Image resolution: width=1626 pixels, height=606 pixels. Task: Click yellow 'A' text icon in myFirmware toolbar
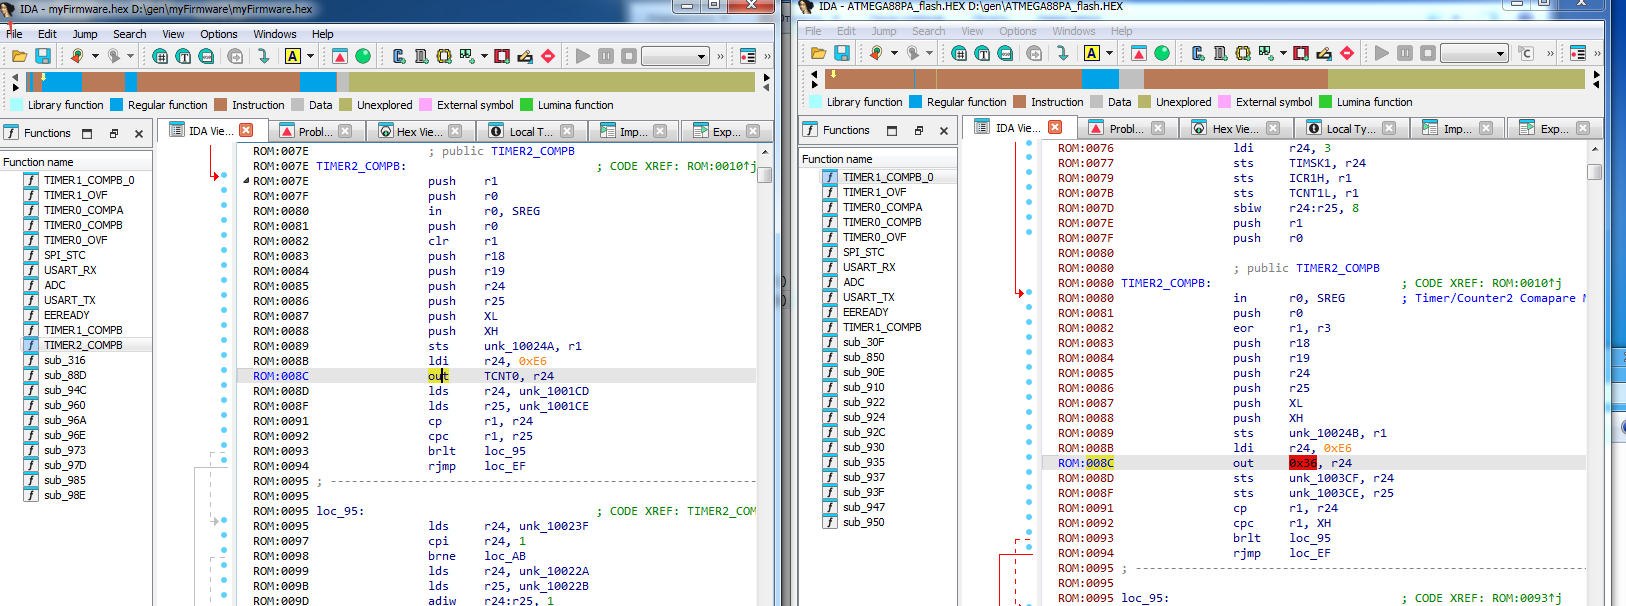[x=293, y=56]
